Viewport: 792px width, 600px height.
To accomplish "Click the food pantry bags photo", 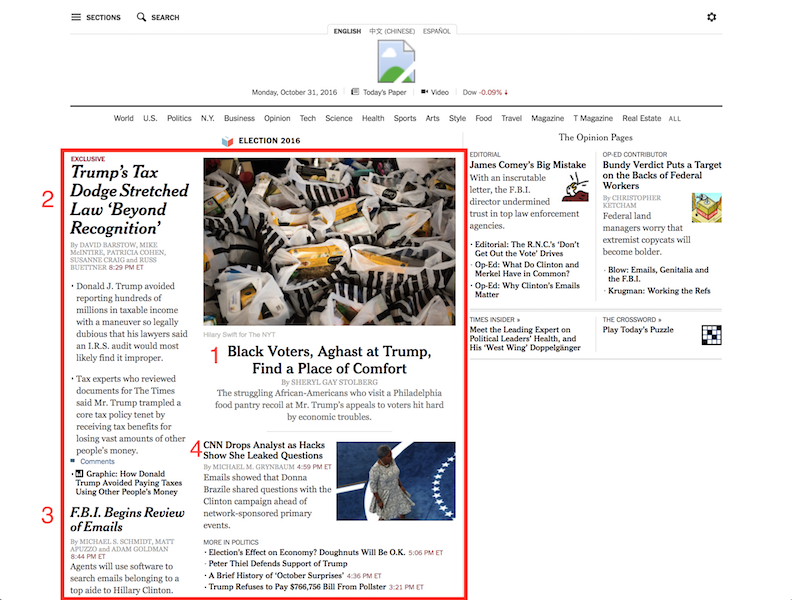I will (x=332, y=241).
